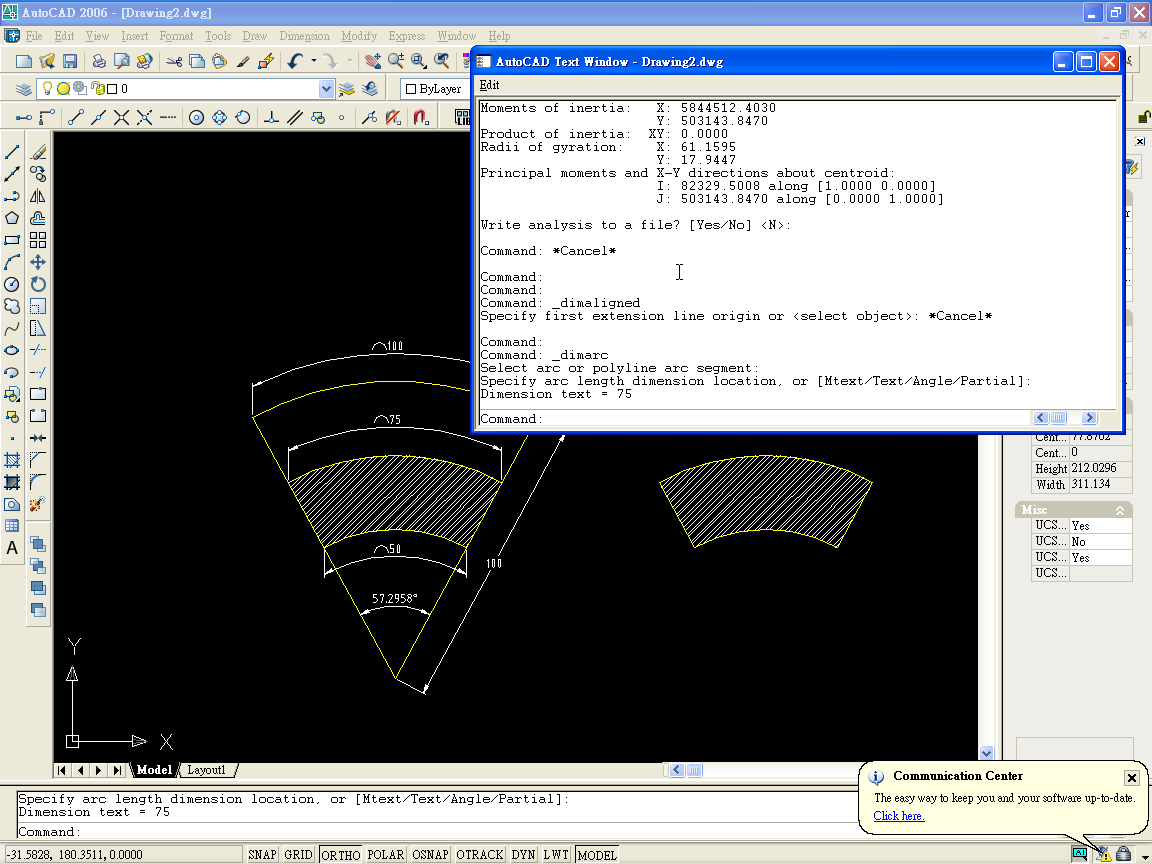Toggle DYN dynamic input
The width and height of the screenshot is (1152, 864).
pyautogui.click(x=523, y=854)
